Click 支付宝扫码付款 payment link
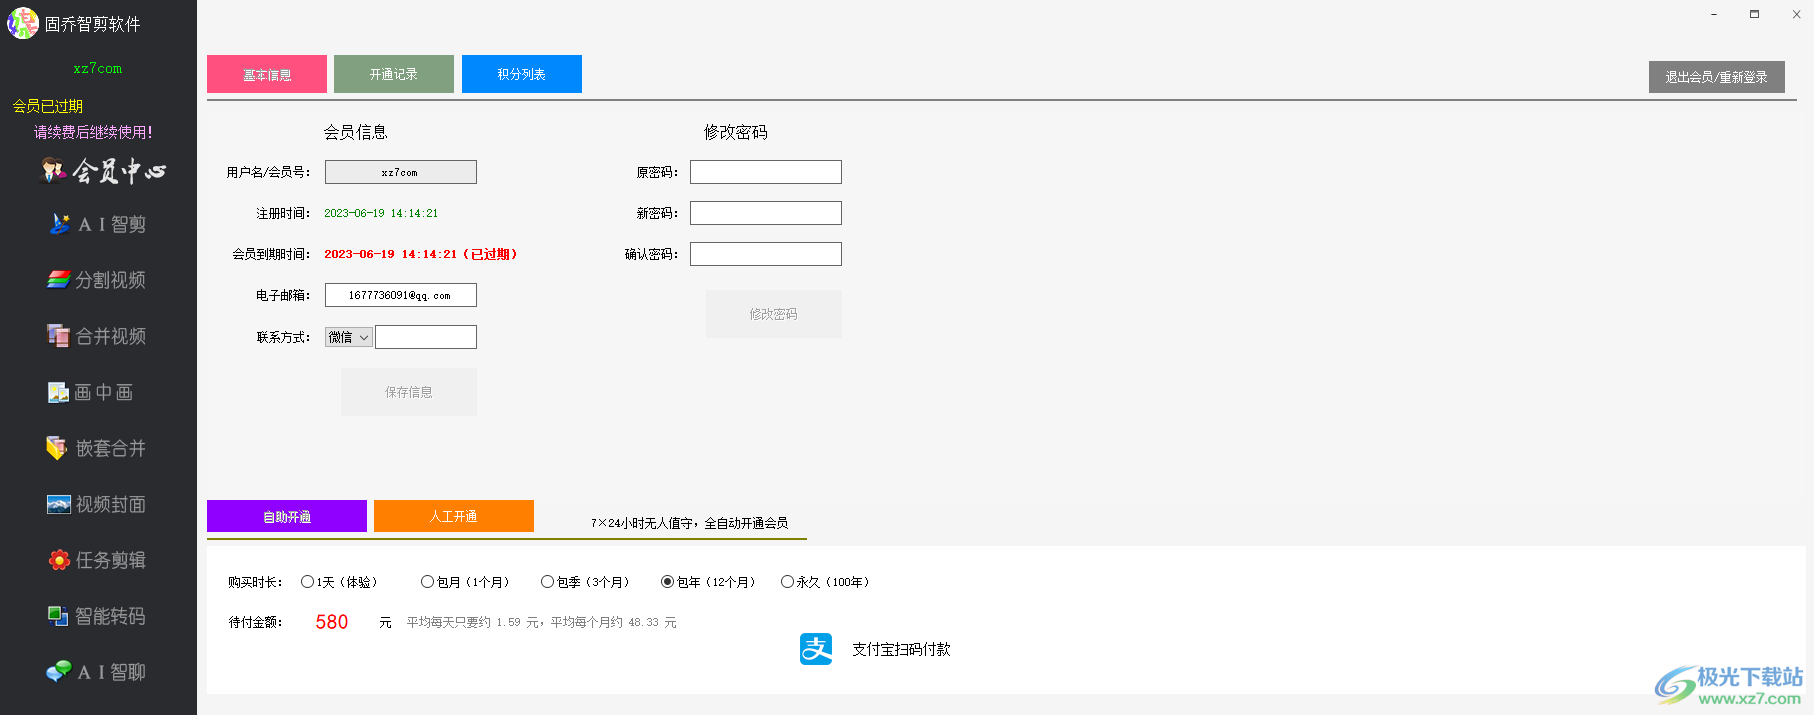Image resolution: width=1814 pixels, height=715 pixels. tap(901, 649)
